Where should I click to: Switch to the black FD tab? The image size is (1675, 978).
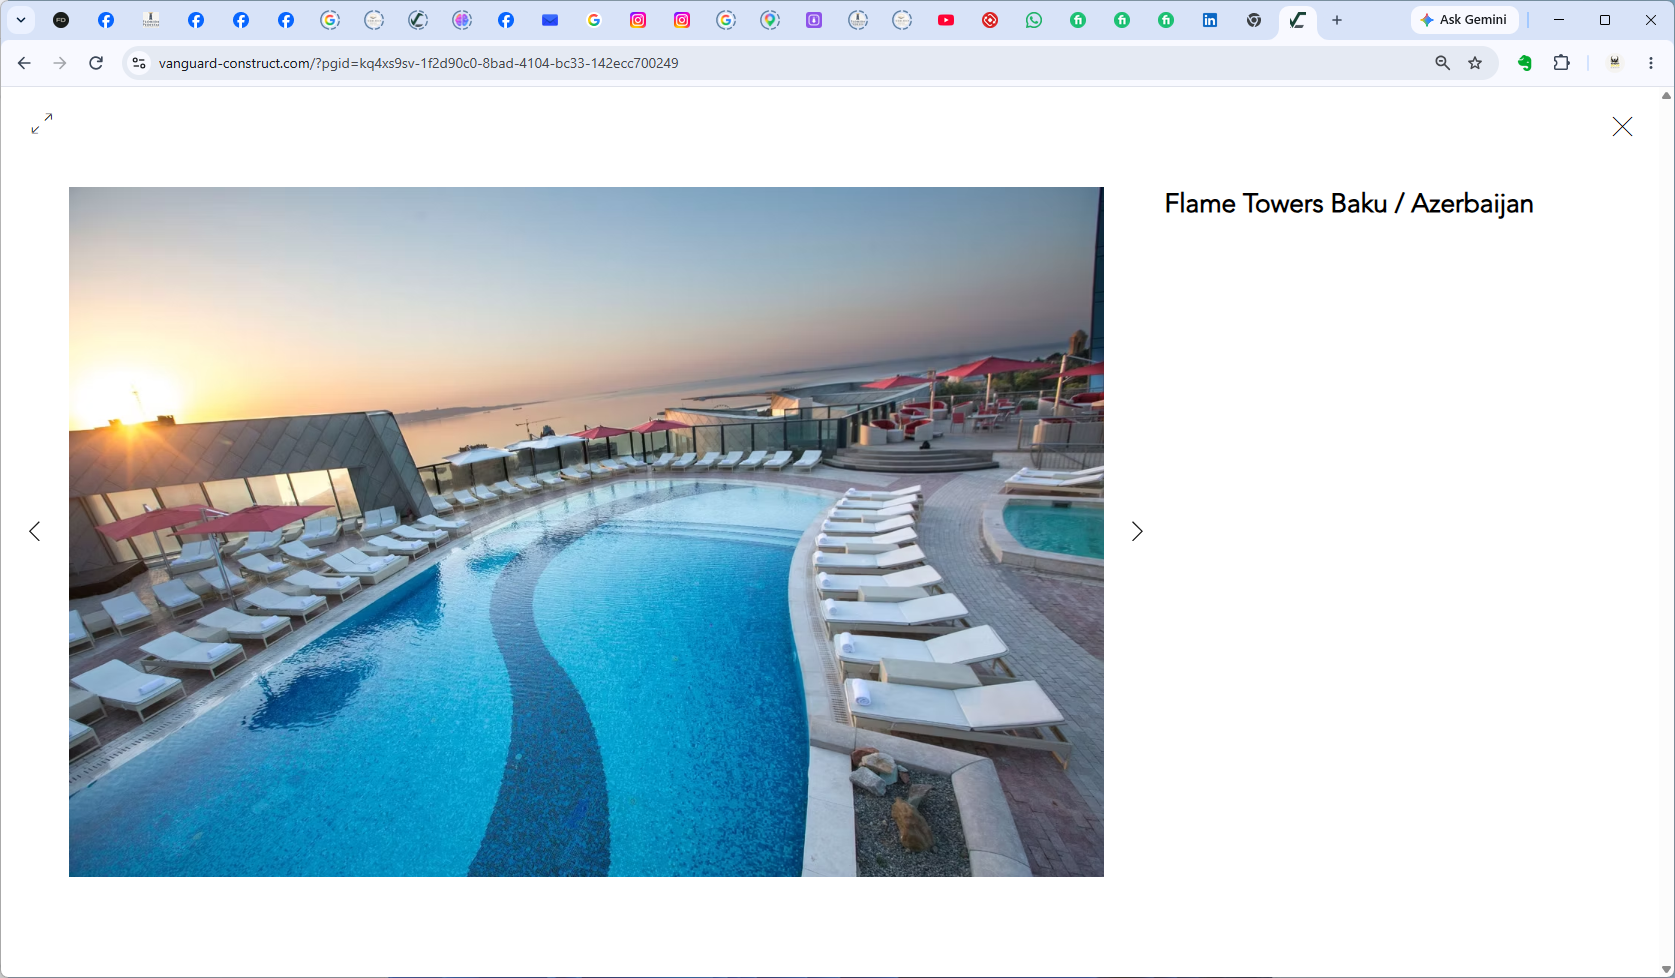click(x=61, y=20)
